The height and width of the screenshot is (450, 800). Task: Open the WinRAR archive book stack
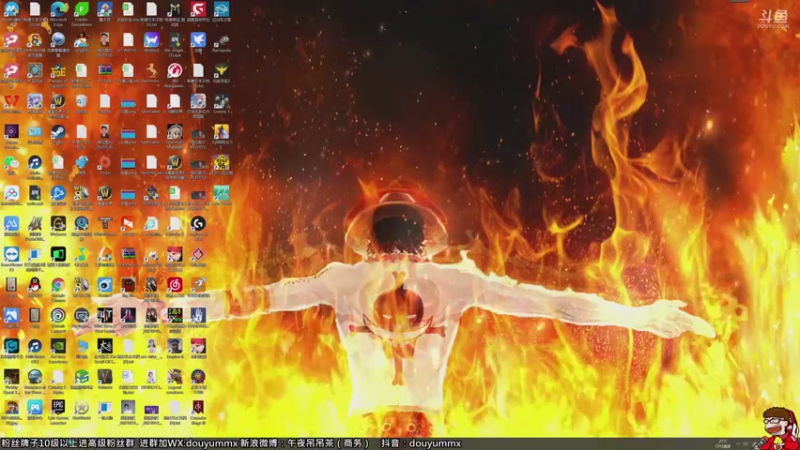(128, 254)
